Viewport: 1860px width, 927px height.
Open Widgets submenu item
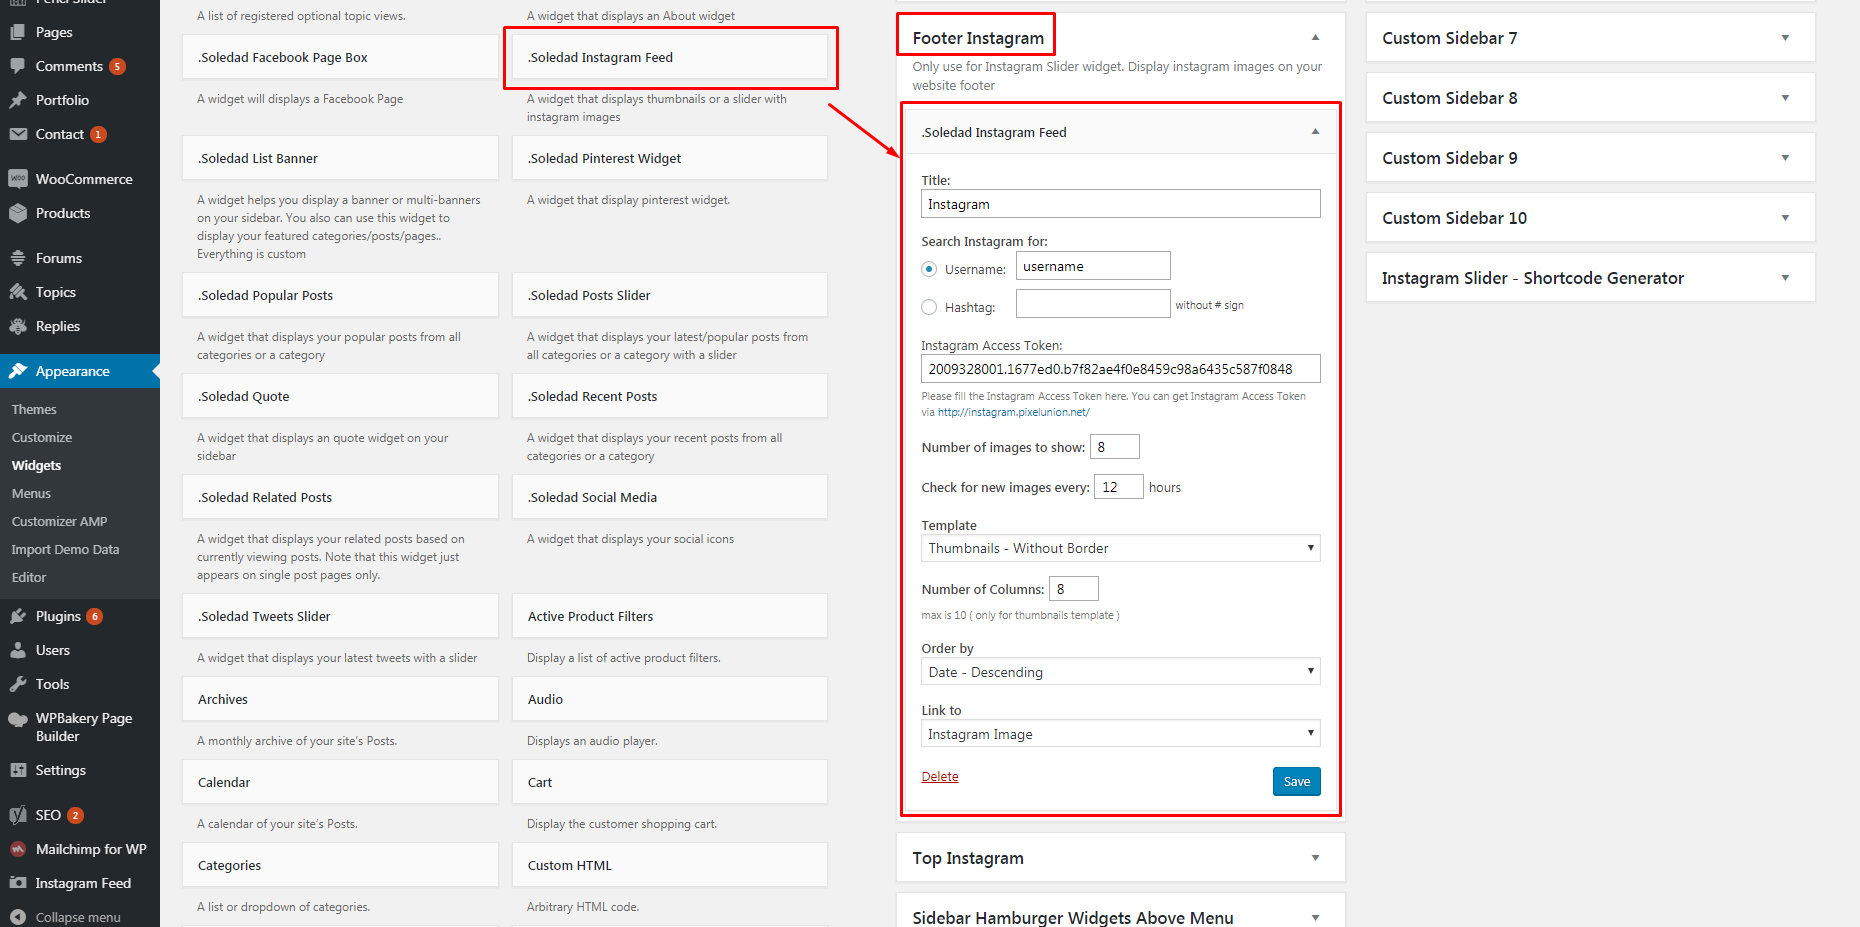[x=36, y=466]
